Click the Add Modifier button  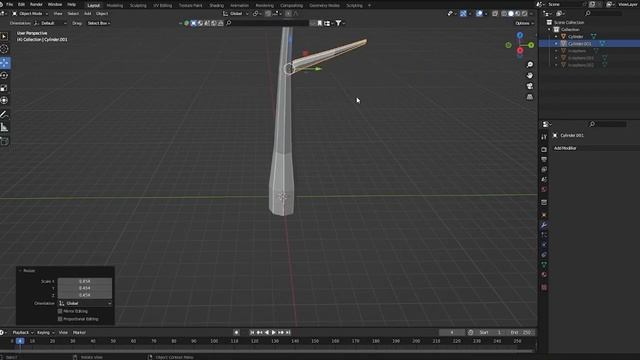(x=596, y=148)
